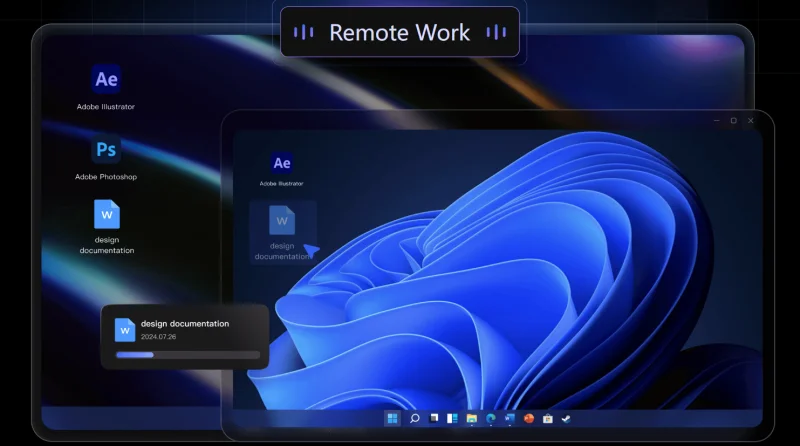The height and width of the screenshot is (446, 800).
Task: Launch File Explorer from the taskbar
Action: pos(471,418)
